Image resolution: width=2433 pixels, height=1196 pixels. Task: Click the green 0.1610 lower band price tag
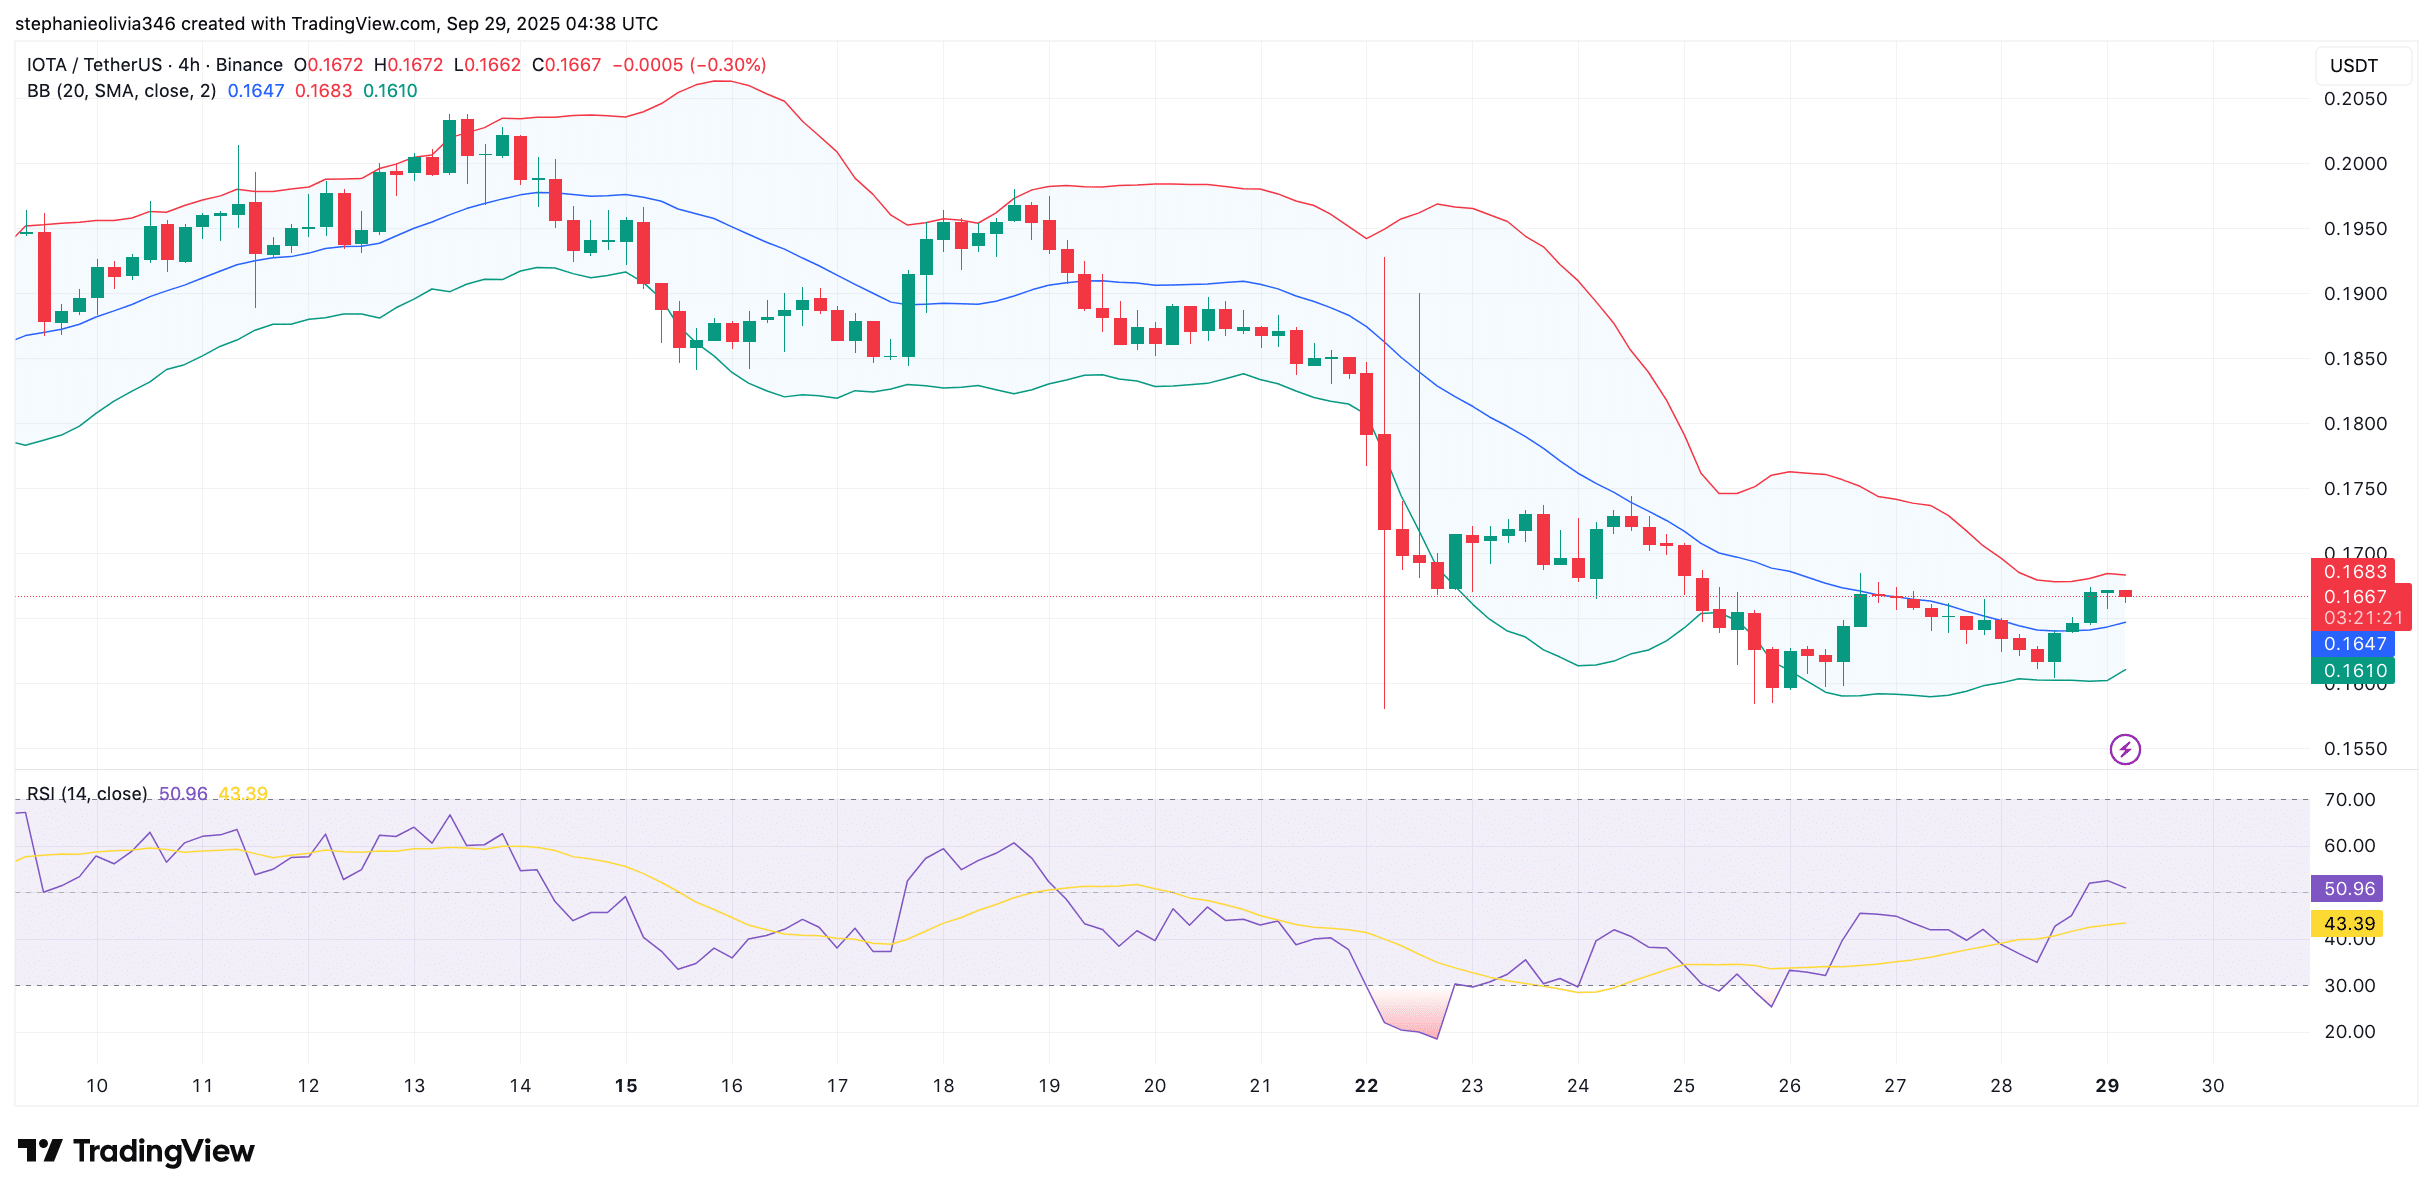tap(2353, 671)
